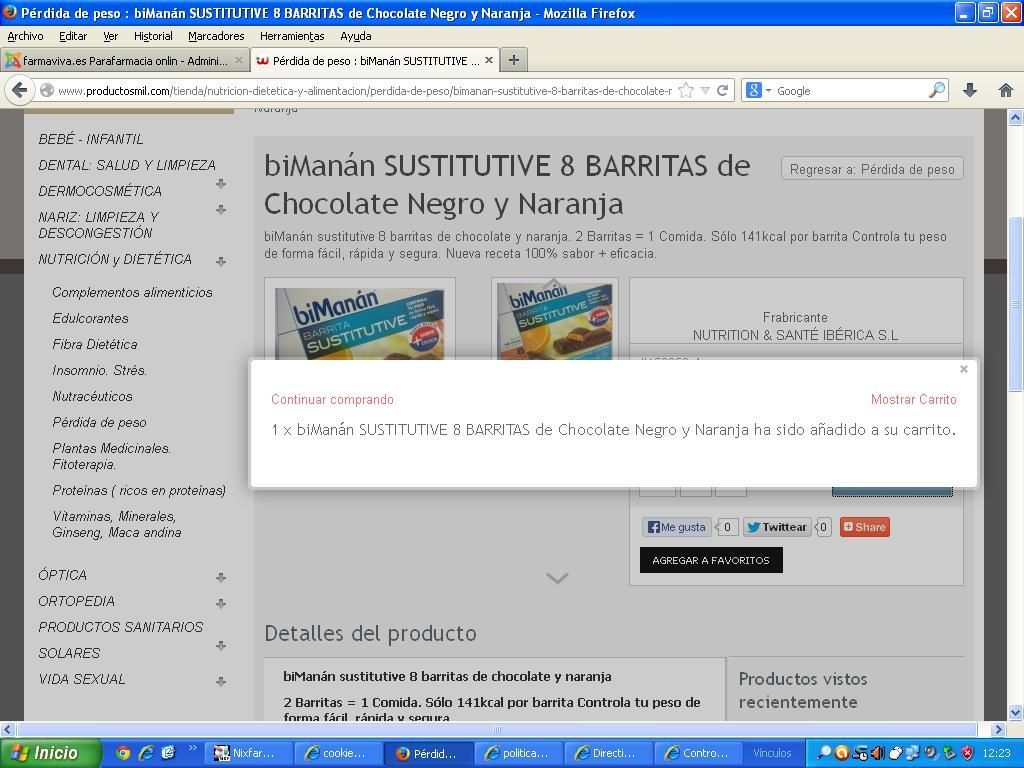The height and width of the screenshot is (768, 1024).
Task: Open Nutracéuticos subcategory
Action: 92,396
